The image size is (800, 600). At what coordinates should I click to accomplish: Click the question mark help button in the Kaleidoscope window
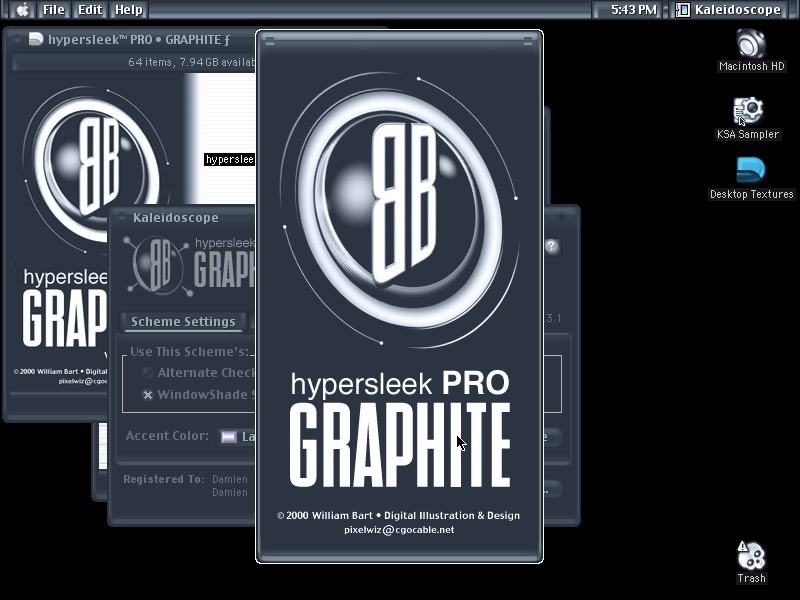552,246
